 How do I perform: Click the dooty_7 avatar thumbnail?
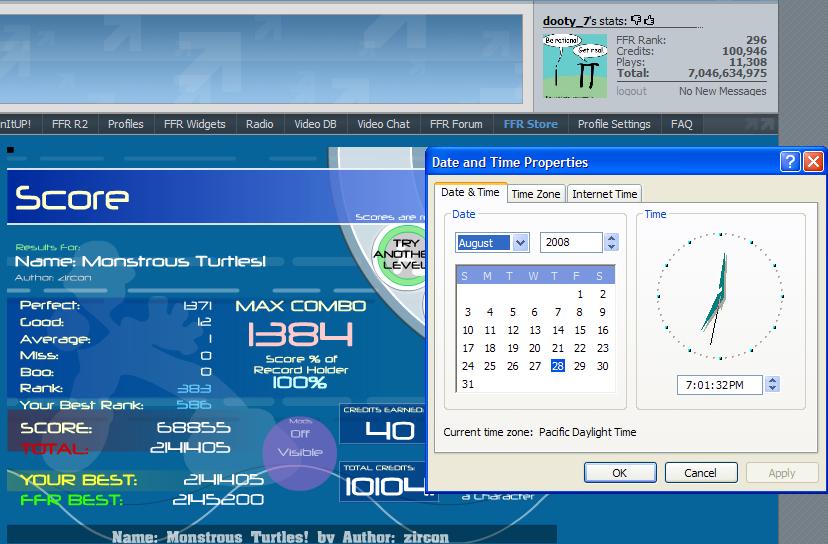575,66
